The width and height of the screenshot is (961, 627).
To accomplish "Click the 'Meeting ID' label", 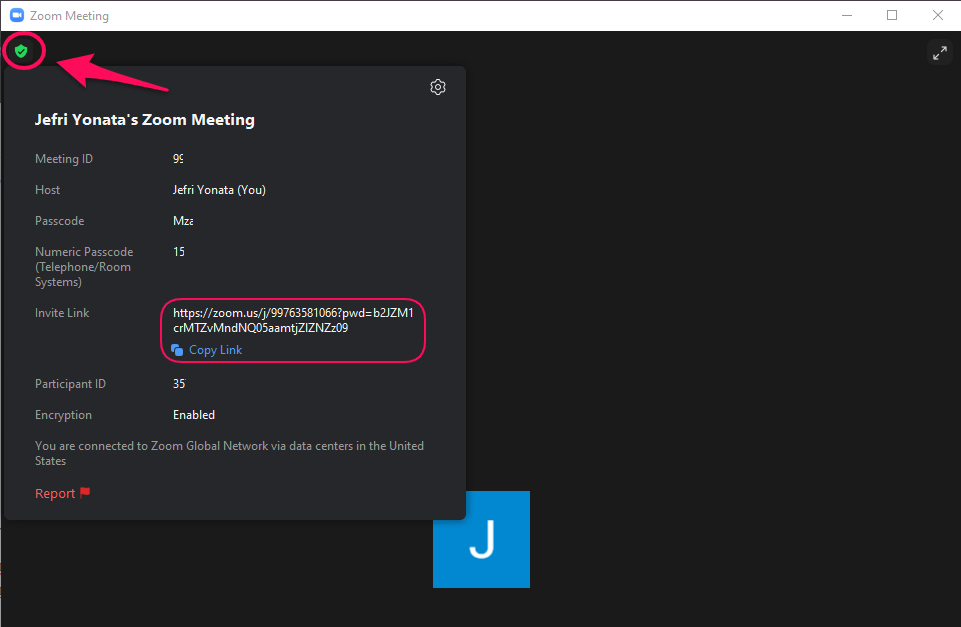I will point(64,159).
